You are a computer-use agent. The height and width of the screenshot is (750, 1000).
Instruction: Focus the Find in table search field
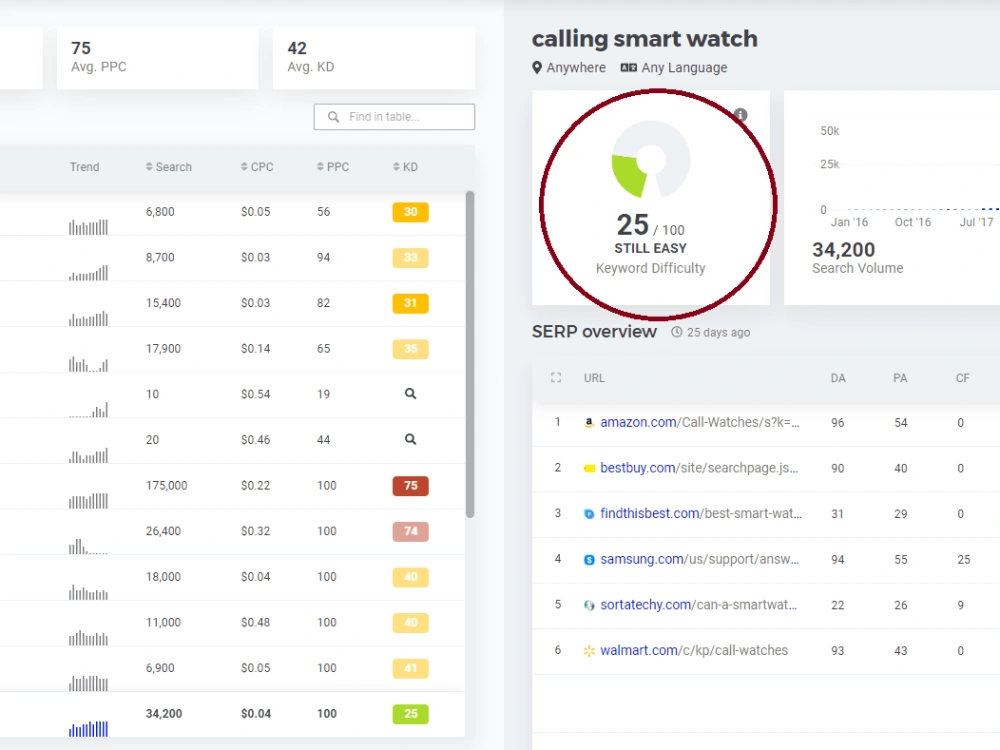tap(394, 117)
